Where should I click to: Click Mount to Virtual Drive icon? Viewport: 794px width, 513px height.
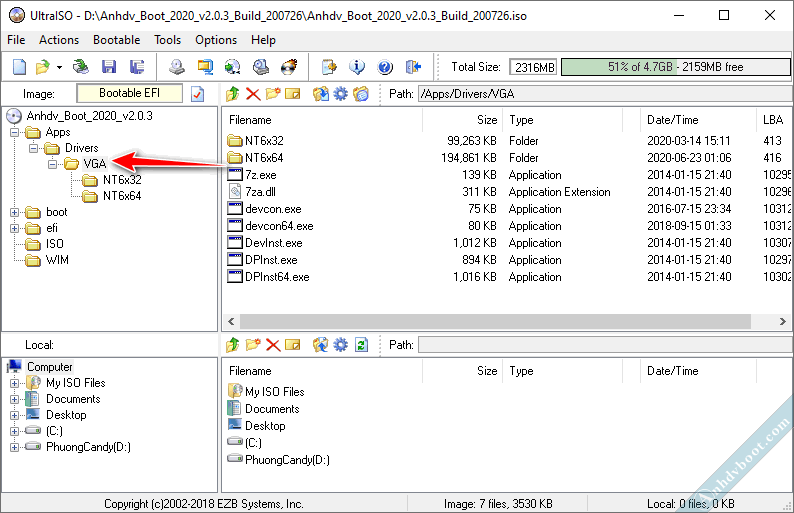261,67
